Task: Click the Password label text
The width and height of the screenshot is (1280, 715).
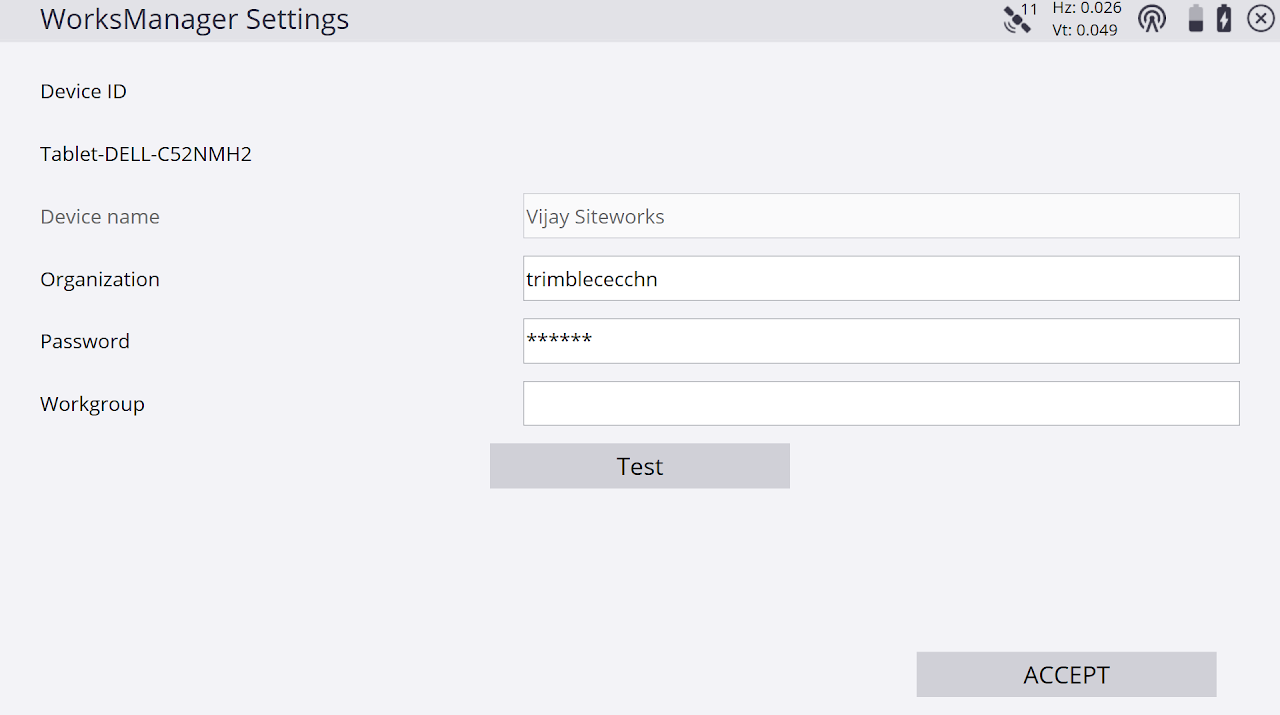Action: click(85, 341)
